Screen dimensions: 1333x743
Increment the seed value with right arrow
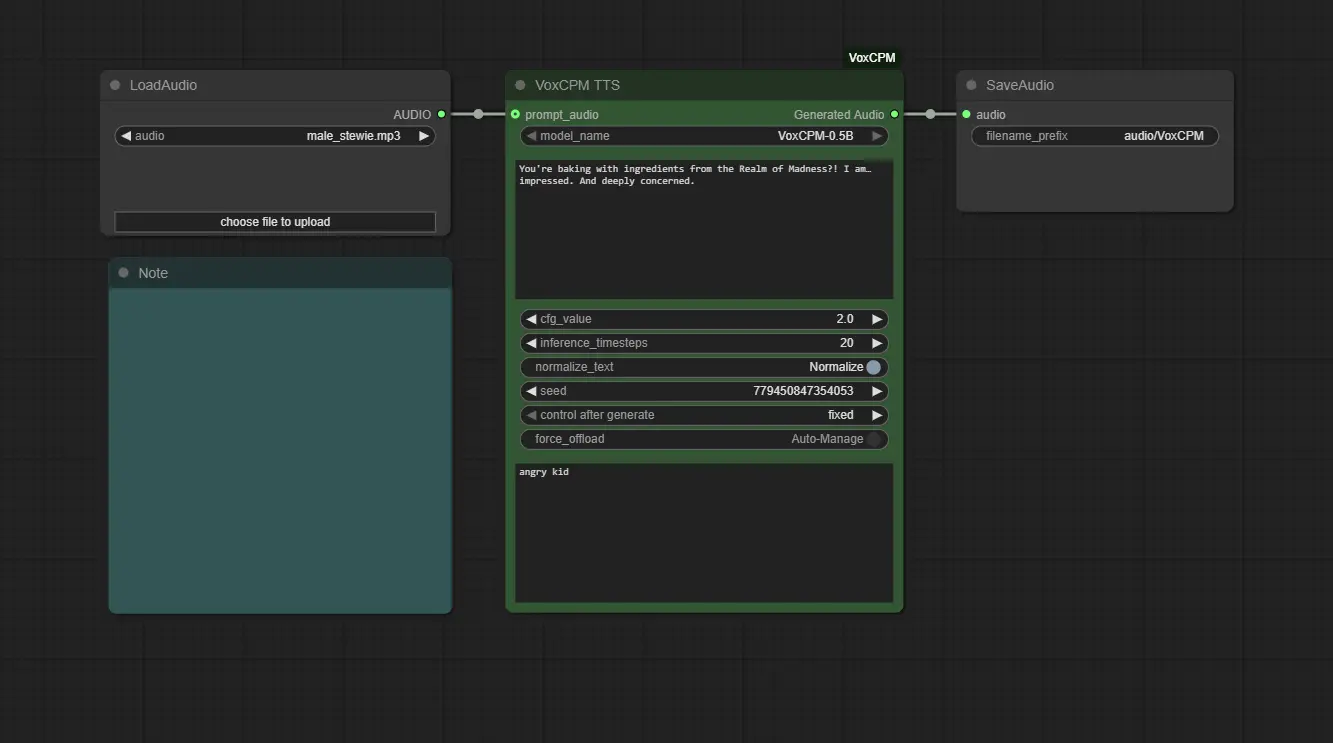pos(877,391)
